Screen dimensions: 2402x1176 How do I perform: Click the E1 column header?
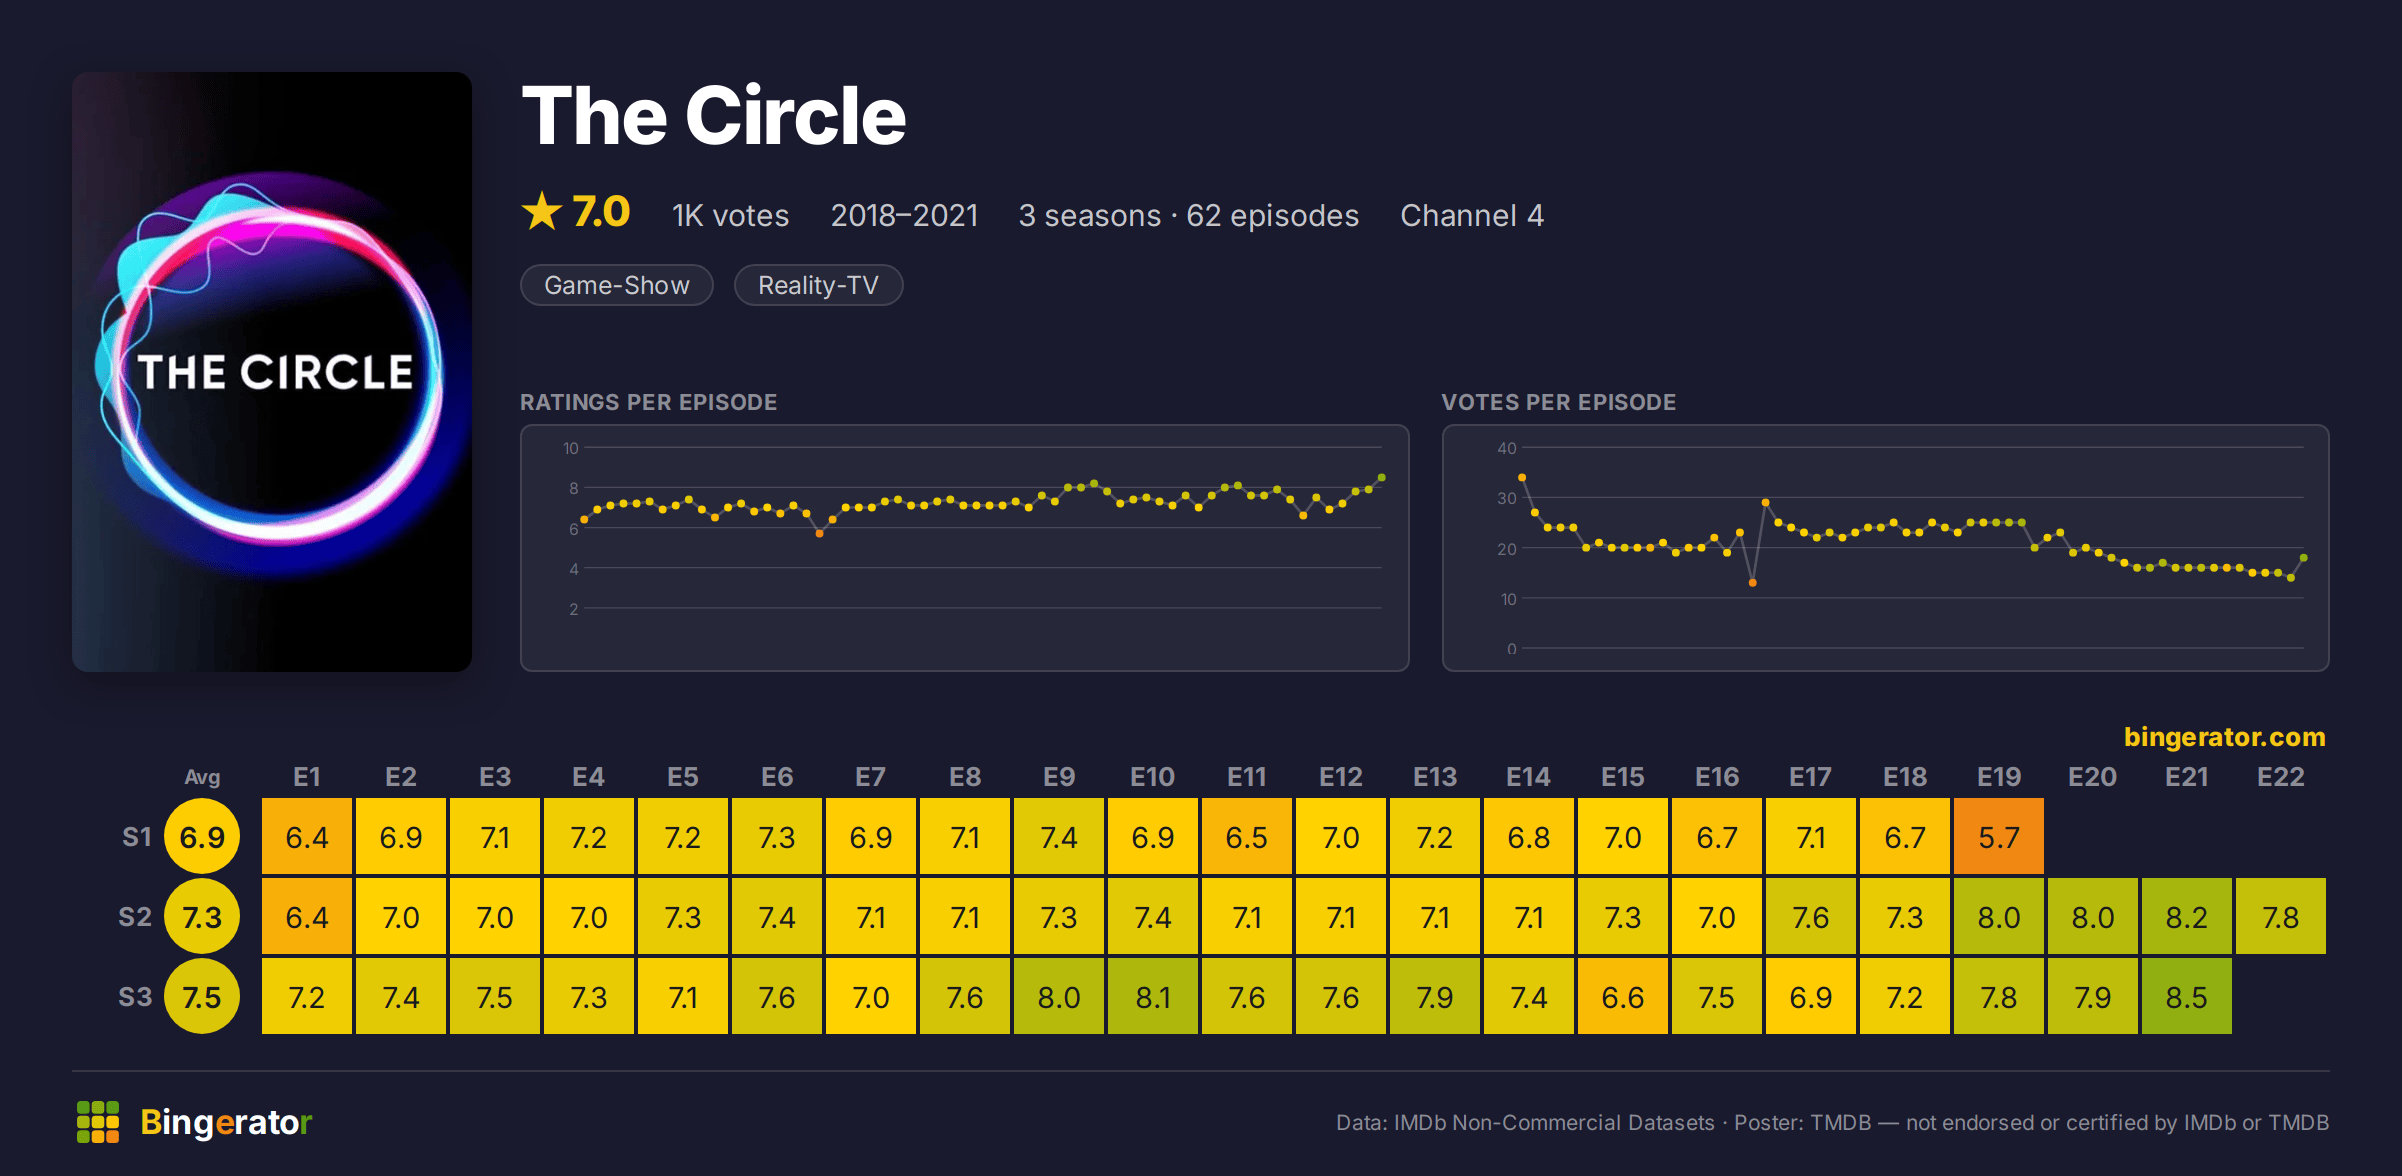307,777
